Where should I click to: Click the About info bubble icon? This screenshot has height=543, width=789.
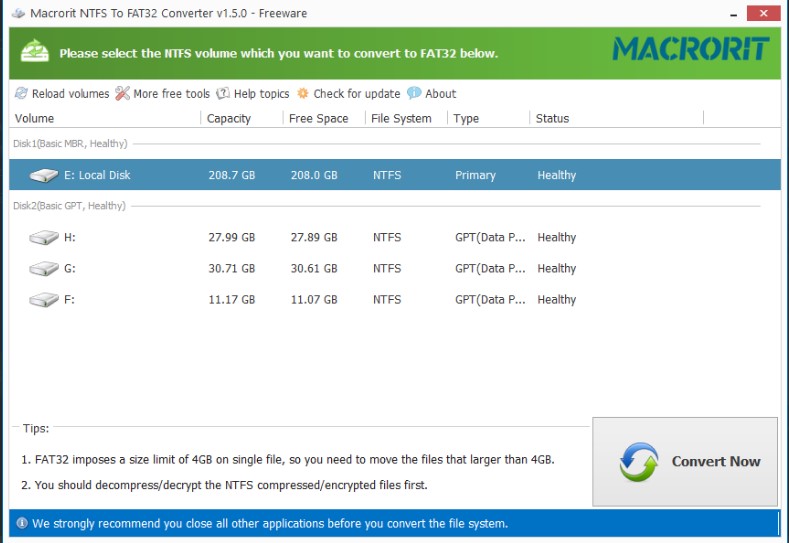pyautogui.click(x=414, y=93)
